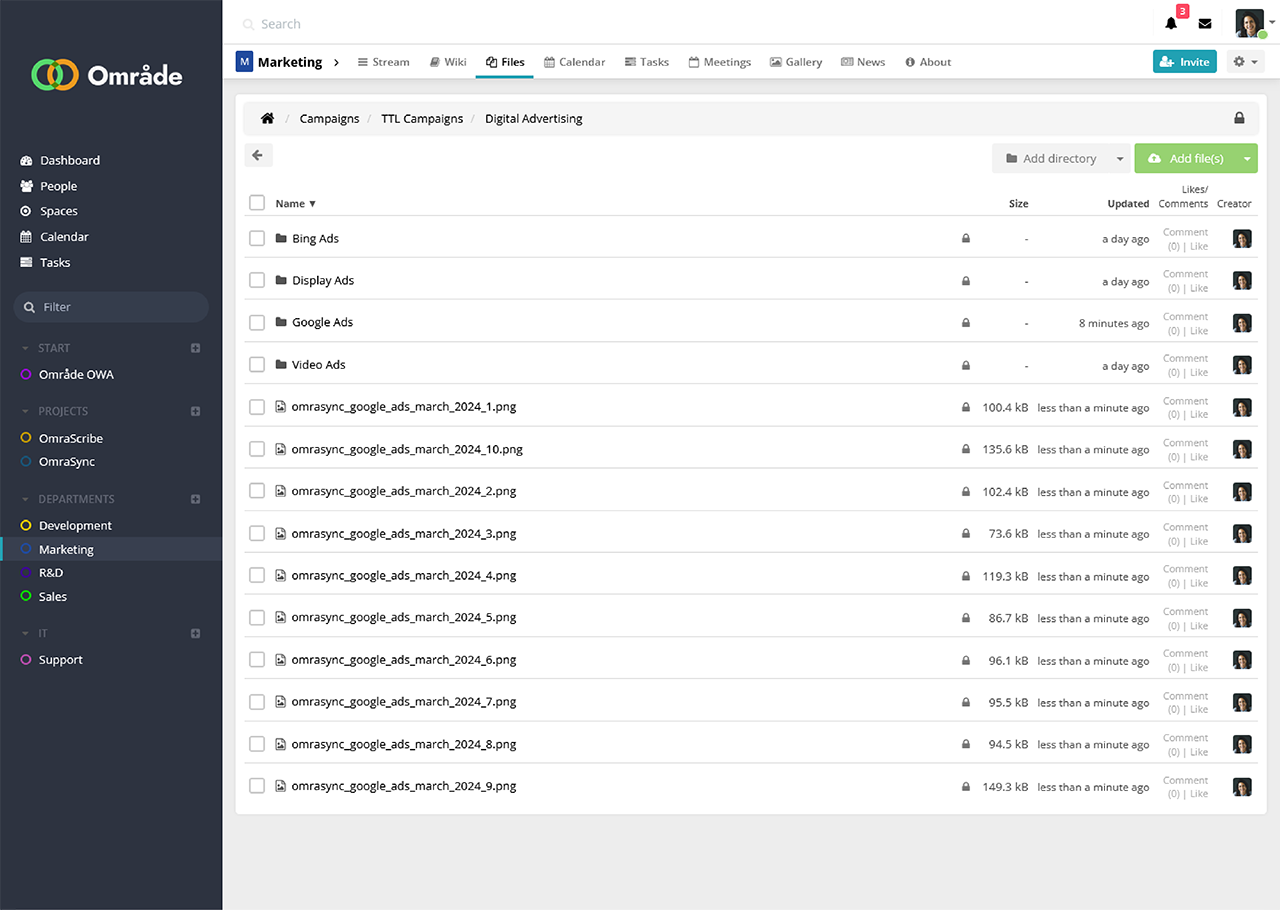Click plus icon beside DEPARTMENTS

pos(196,499)
